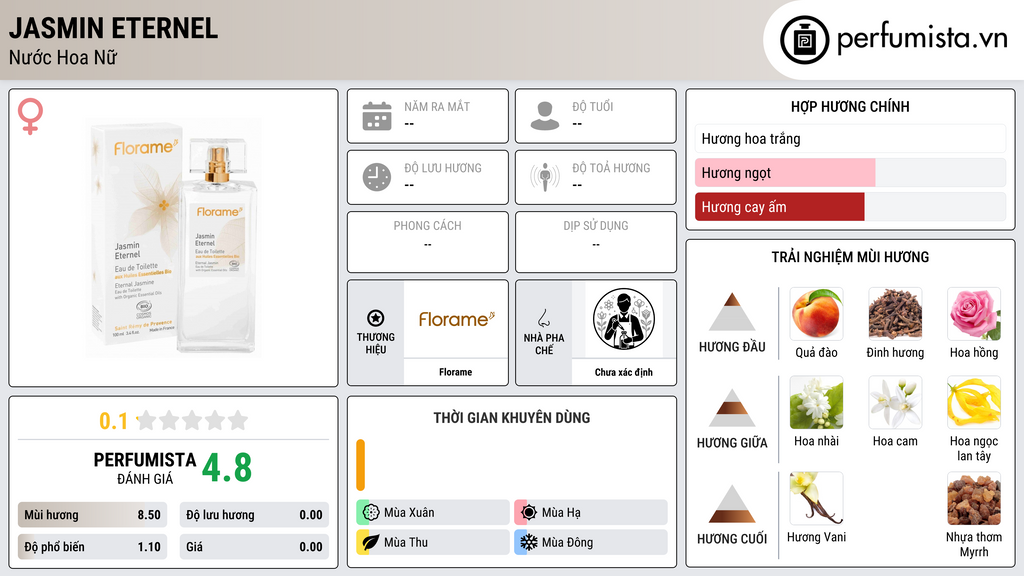Screen dimensions: 1024x576
Task: Click the Hương hoa trắng accord bar
Action: point(850,138)
